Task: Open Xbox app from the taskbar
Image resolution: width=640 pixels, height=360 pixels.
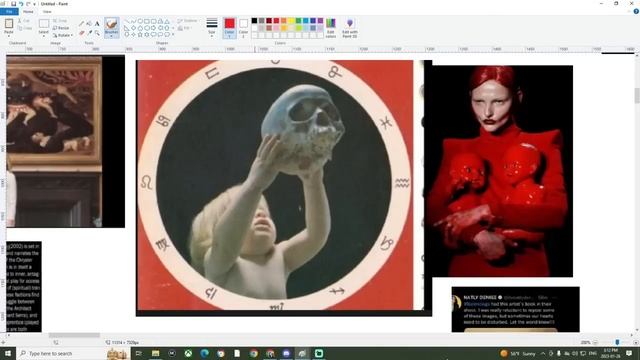Action: tap(188, 353)
